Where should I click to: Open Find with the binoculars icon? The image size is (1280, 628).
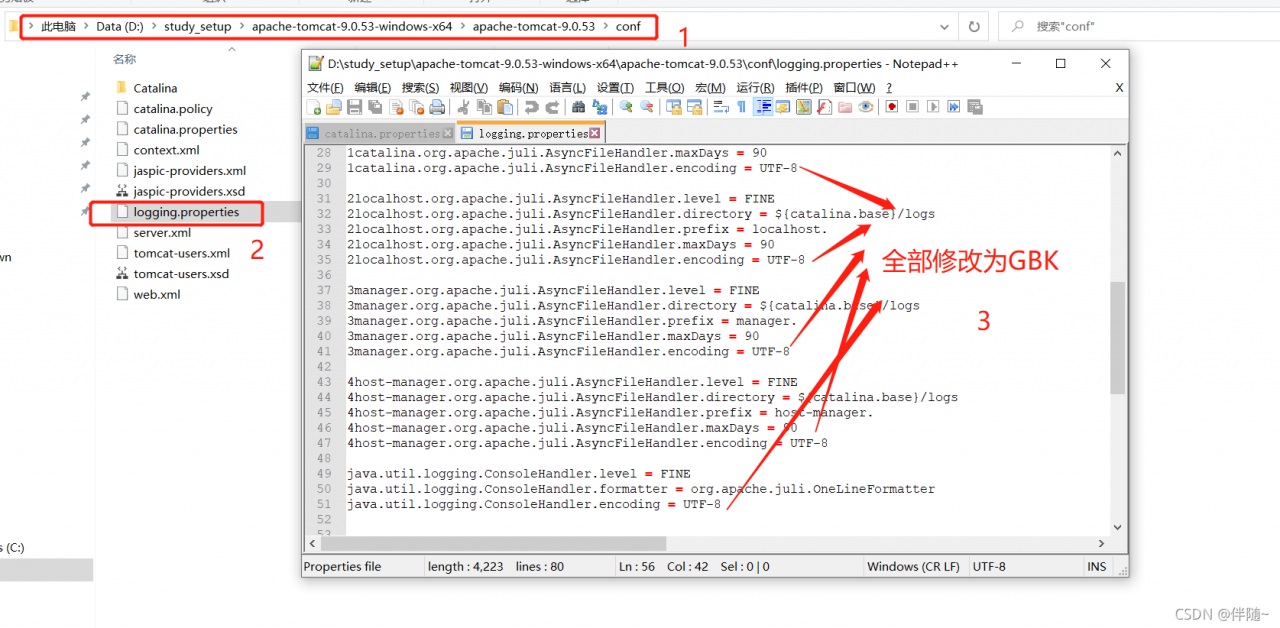tap(579, 107)
